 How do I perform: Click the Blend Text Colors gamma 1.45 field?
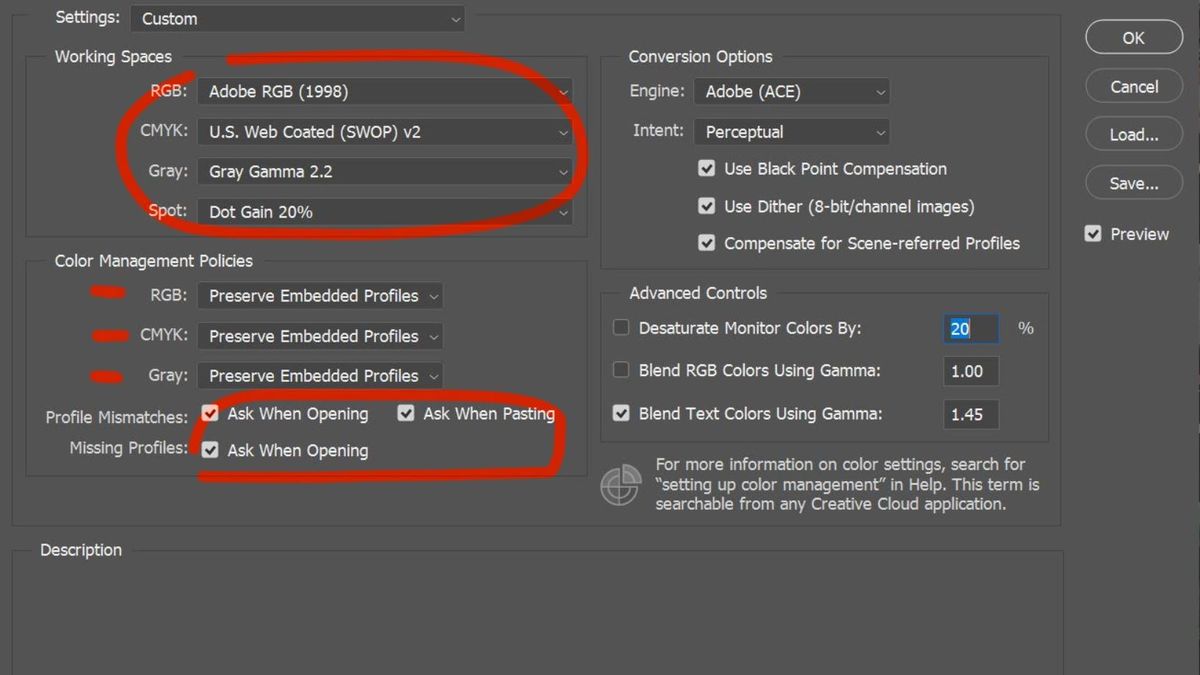[x=971, y=414]
